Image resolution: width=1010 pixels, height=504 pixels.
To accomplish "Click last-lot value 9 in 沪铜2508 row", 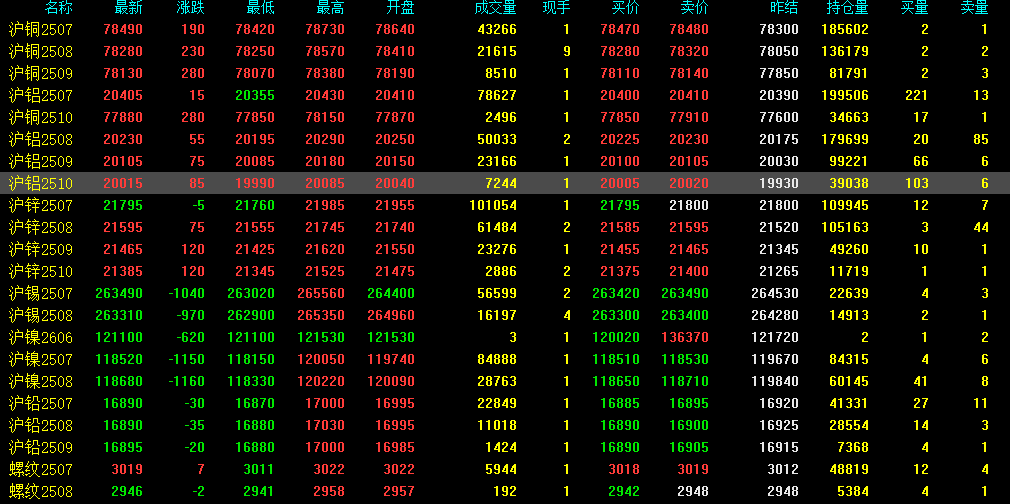I will pos(566,52).
